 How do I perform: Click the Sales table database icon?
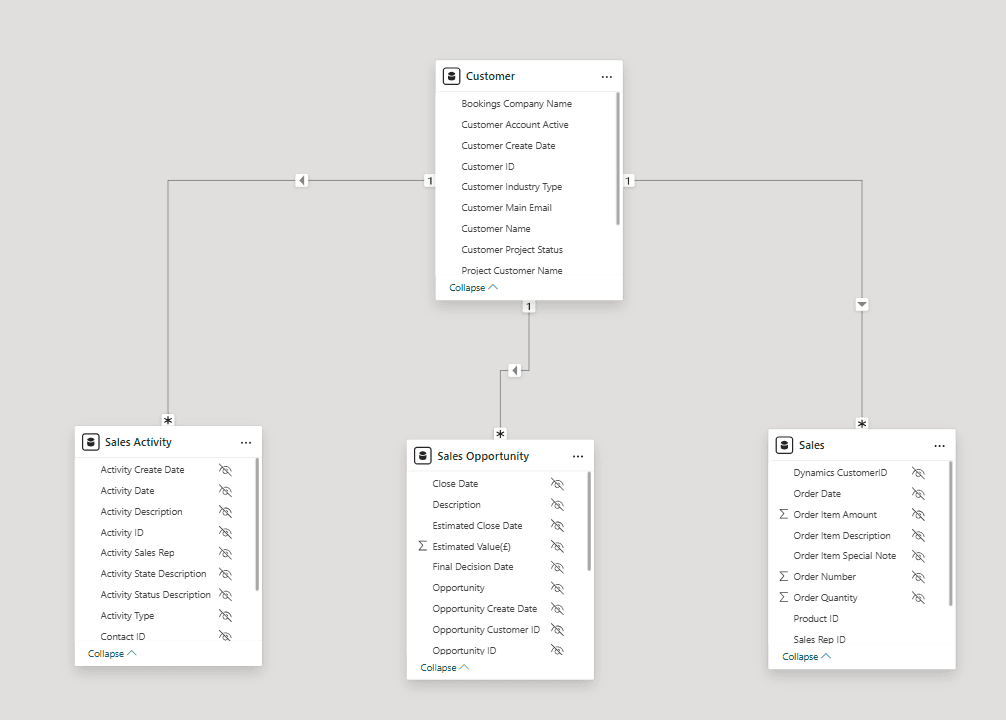tap(785, 445)
